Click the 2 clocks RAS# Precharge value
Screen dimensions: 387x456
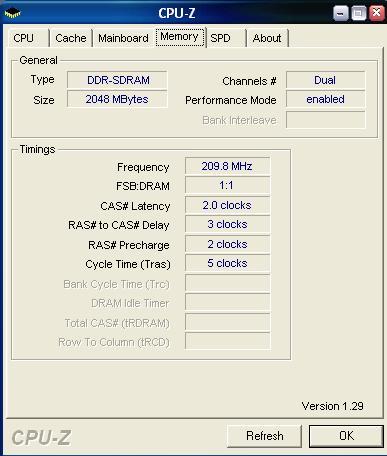(x=227, y=244)
